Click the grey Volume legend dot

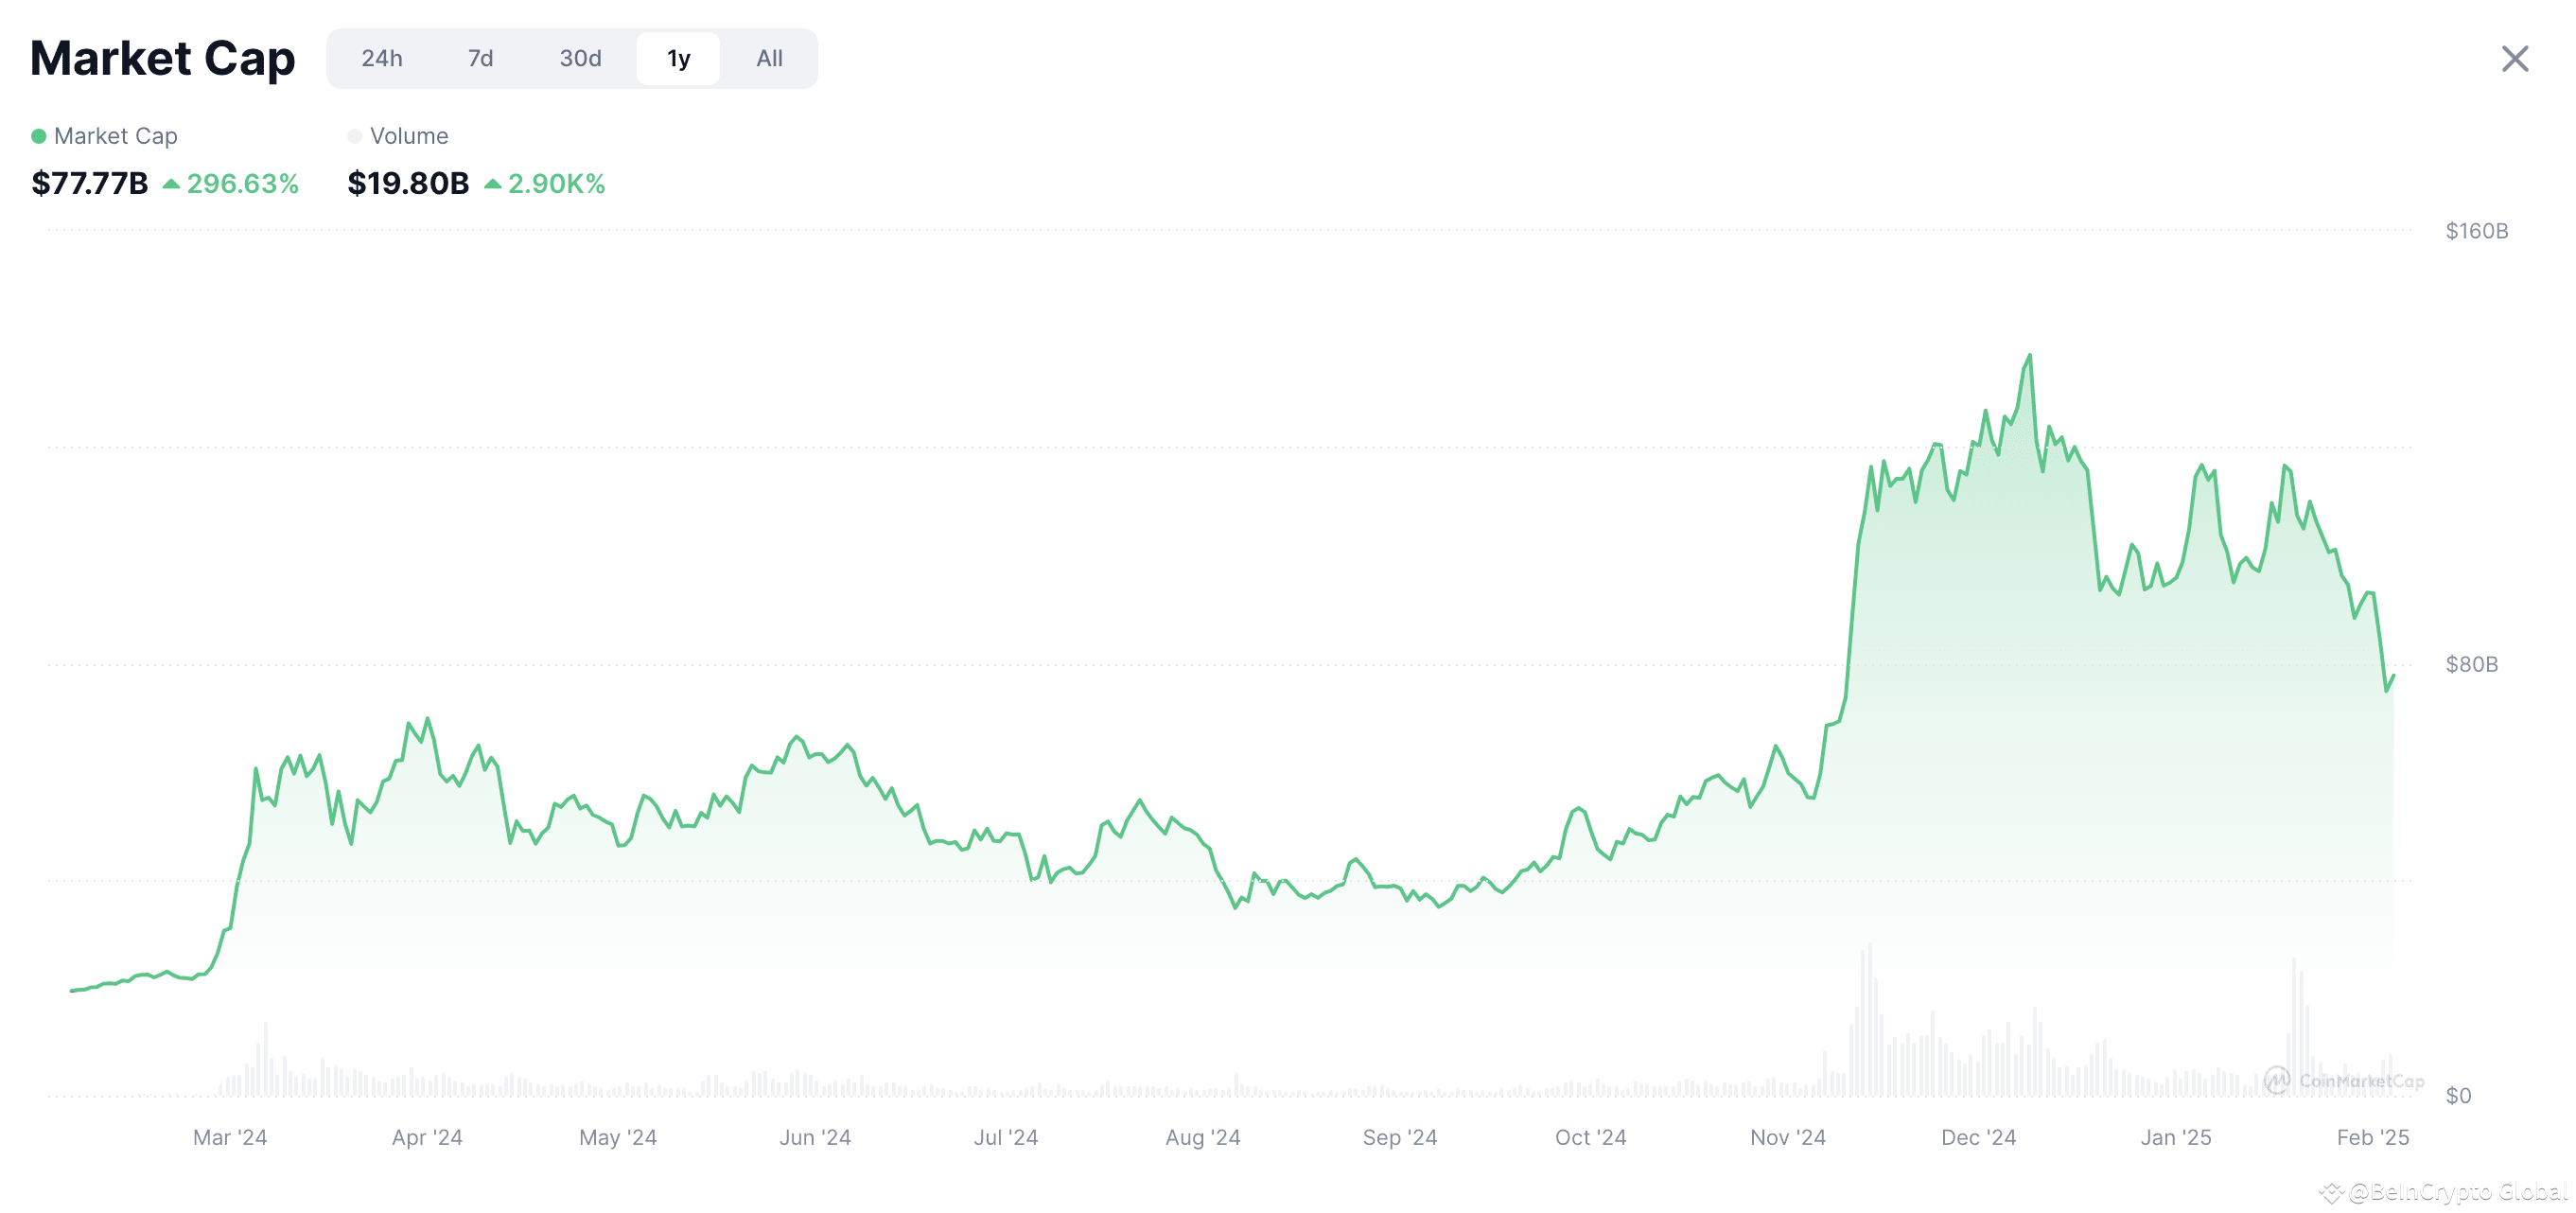click(x=355, y=136)
